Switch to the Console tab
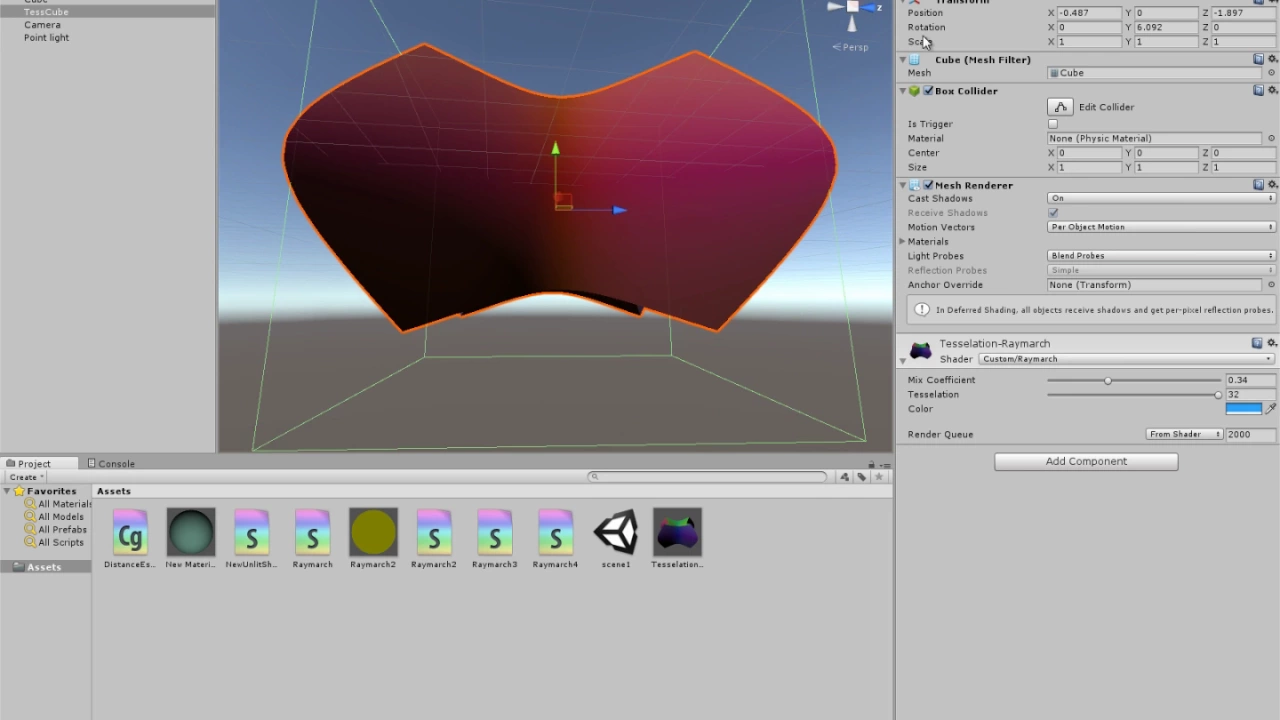The height and width of the screenshot is (720, 1280). coord(111,464)
